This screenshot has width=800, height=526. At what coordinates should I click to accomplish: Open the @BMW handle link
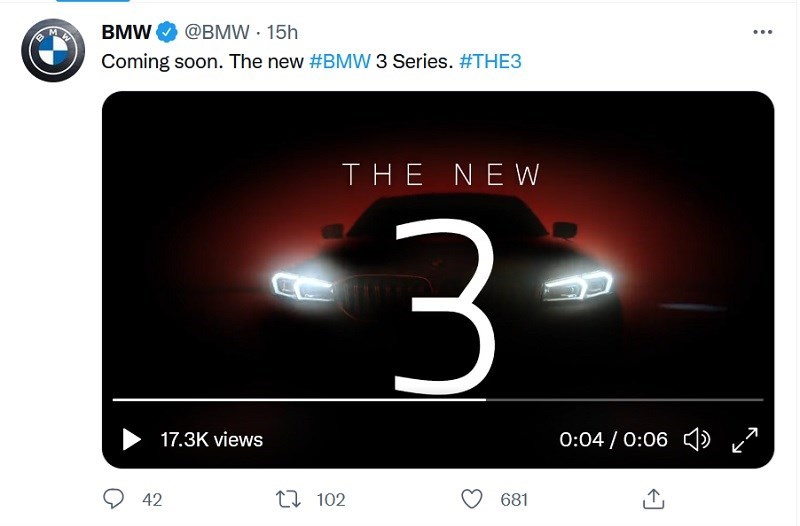[x=217, y=31]
